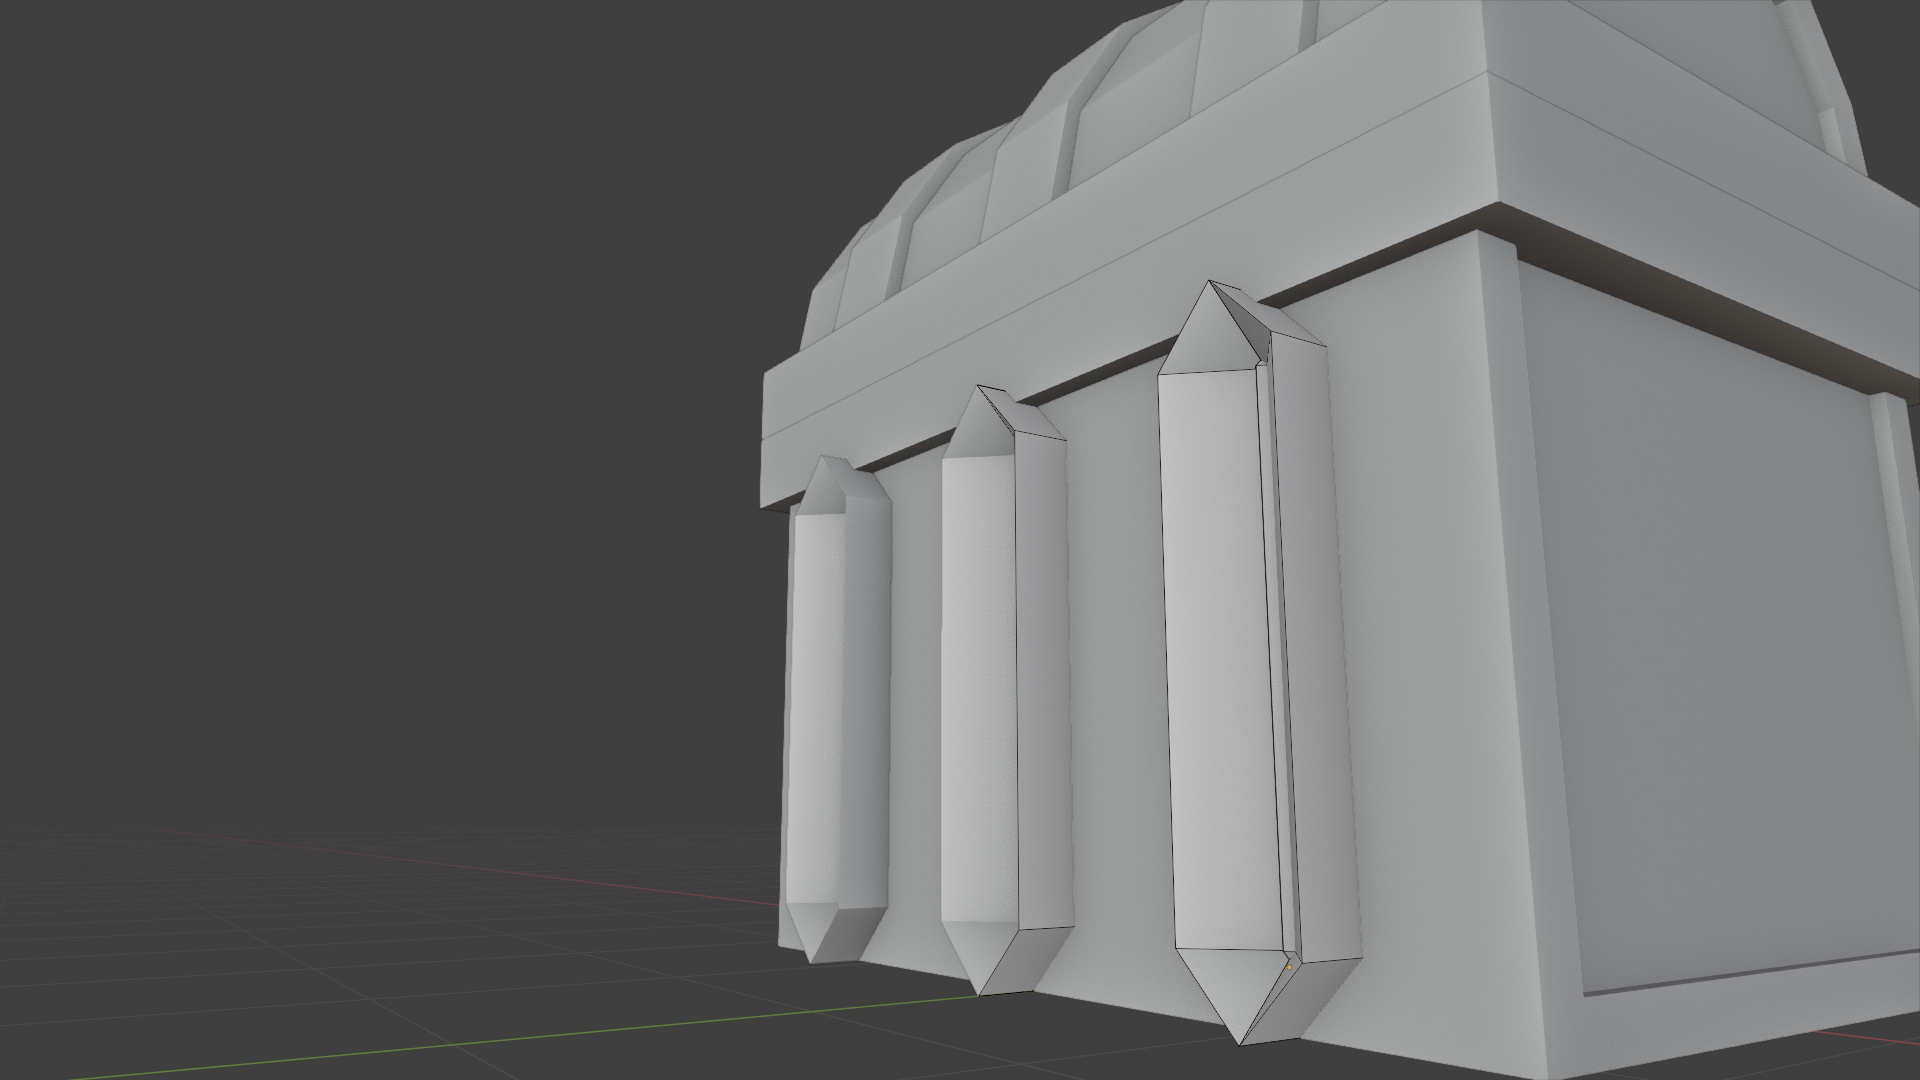
Task: Click the orange origin dot on right pillar
Action: click(1289, 967)
